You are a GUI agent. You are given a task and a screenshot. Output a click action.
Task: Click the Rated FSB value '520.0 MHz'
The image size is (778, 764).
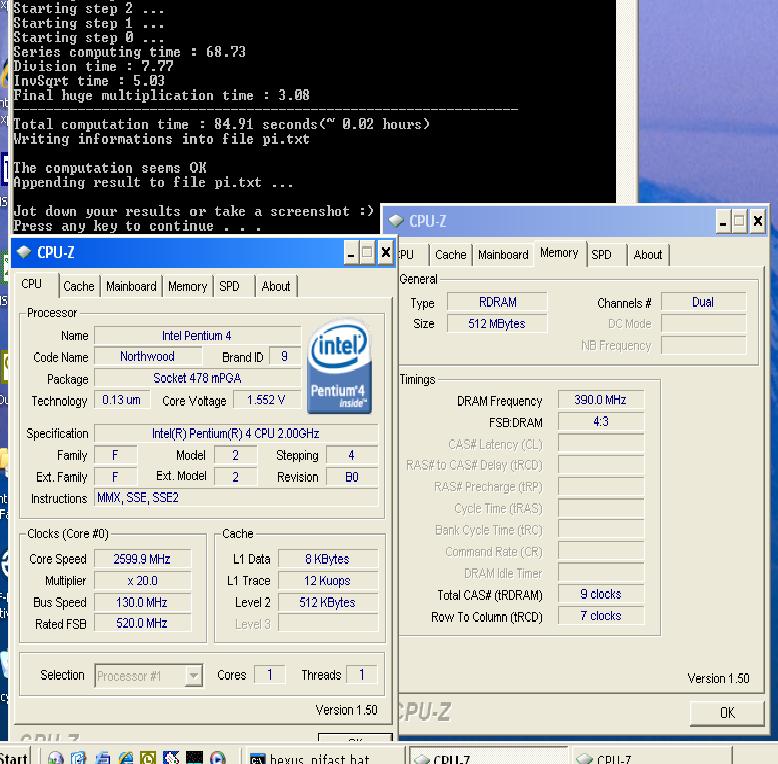[142, 623]
